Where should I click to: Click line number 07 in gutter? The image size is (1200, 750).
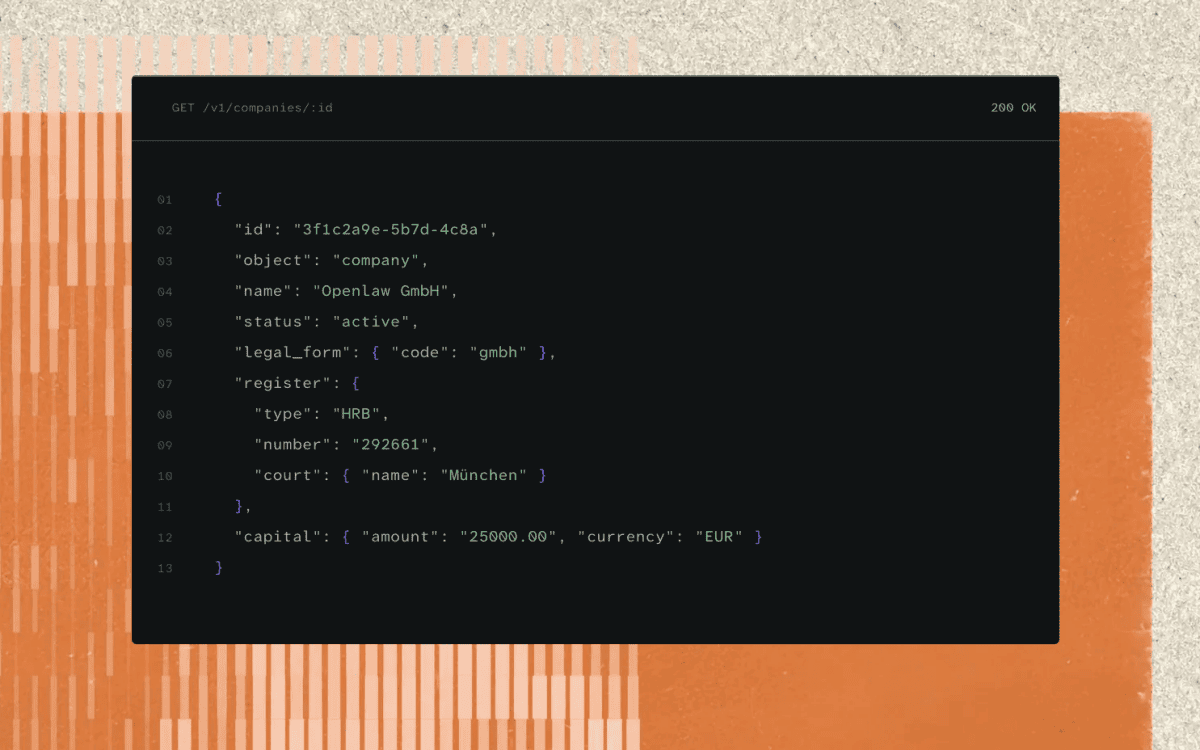[x=165, y=385]
